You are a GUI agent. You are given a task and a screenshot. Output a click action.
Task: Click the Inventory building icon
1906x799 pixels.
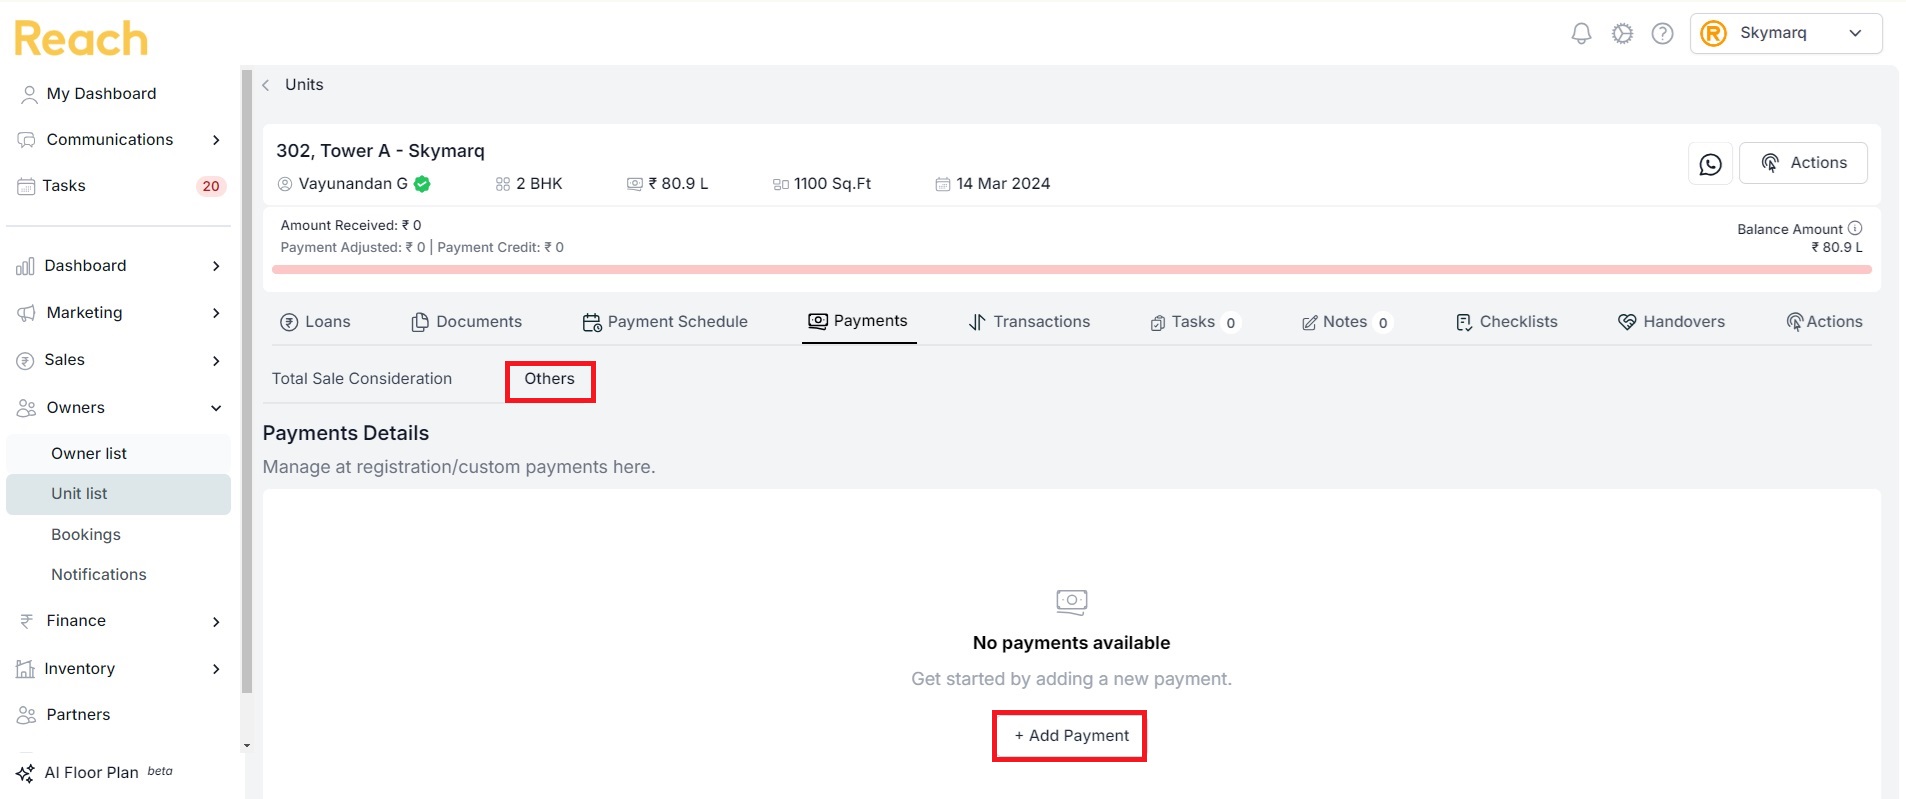coord(25,669)
